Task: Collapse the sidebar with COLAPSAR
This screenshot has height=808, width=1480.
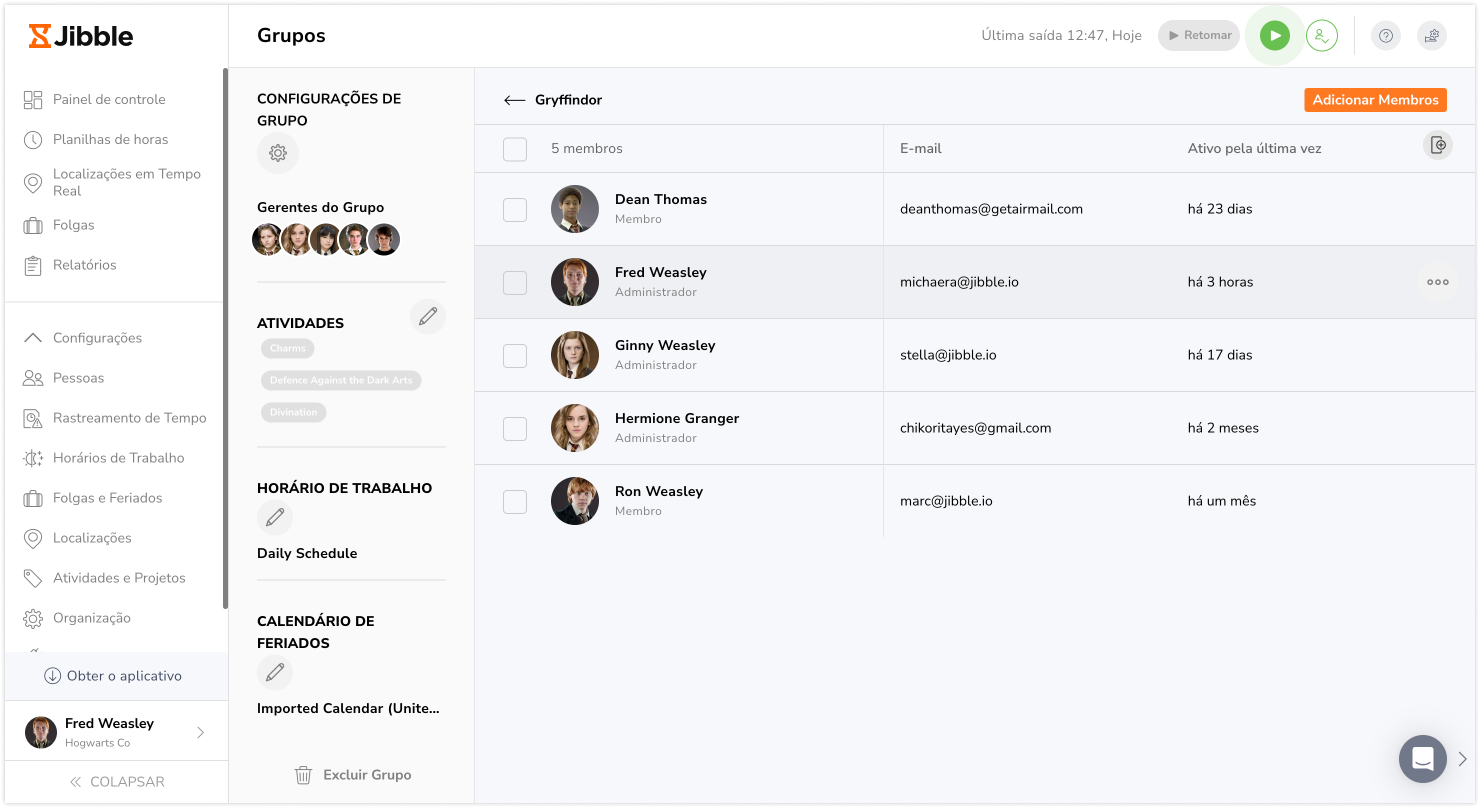Action: pos(117,782)
